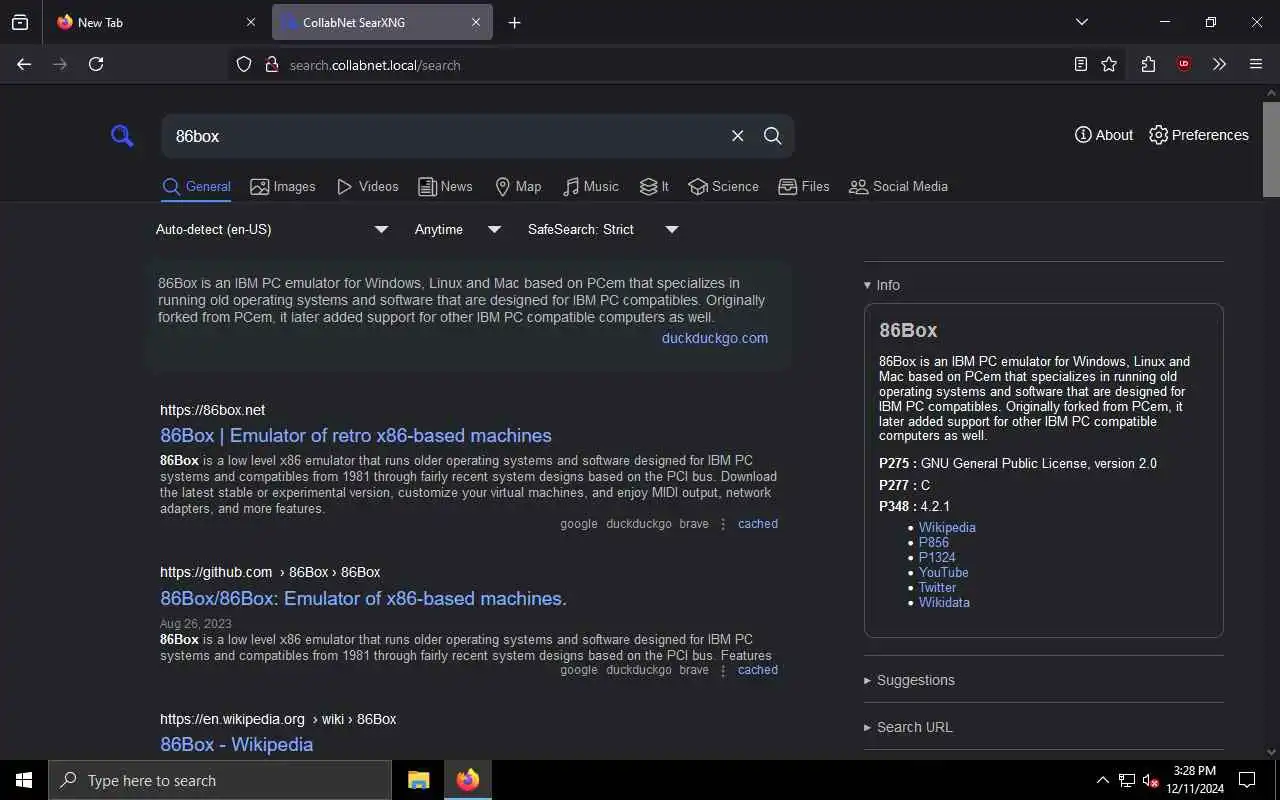Open the 86Box/86Box GitHub result
Viewport: 1280px width, 800px height.
pos(363,598)
